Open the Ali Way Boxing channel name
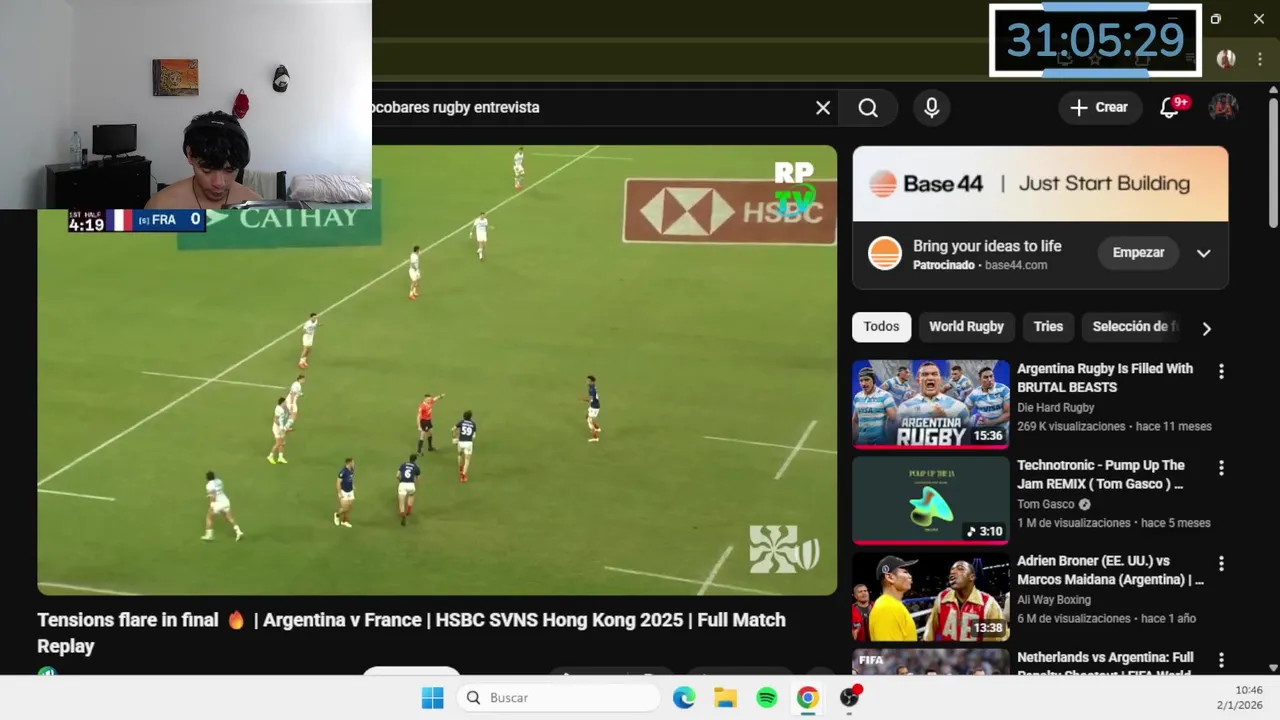This screenshot has width=1280, height=720. click(x=1054, y=600)
